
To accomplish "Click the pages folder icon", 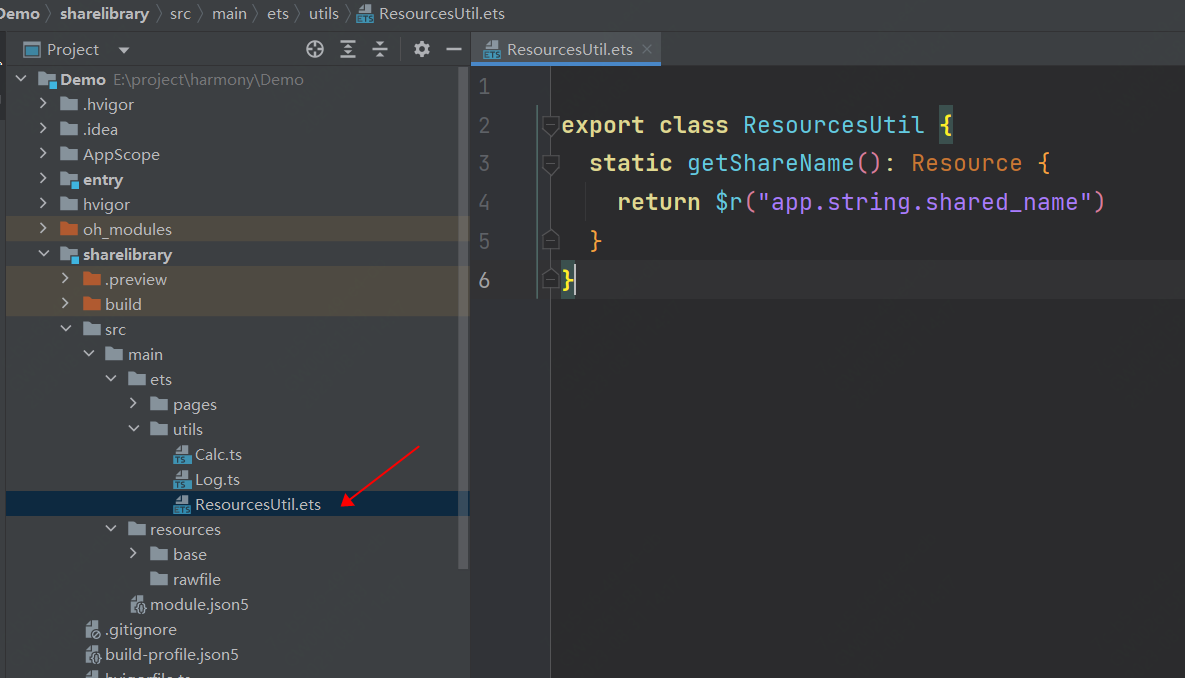I will (x=159, y=404).
